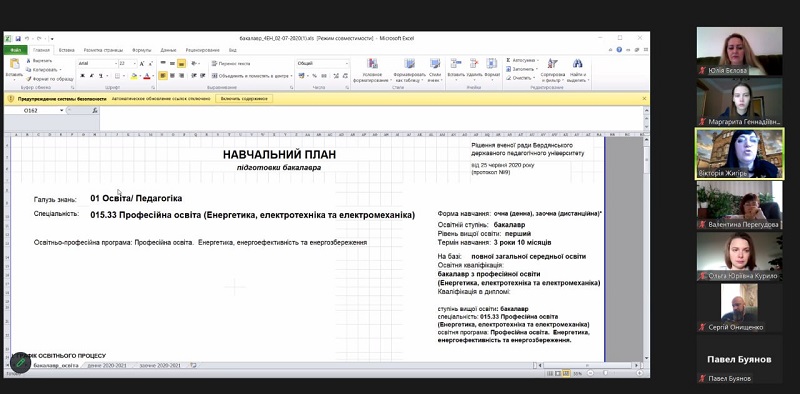Click the AutoSum (Автосумма) sigma icon

coord(509,60)
